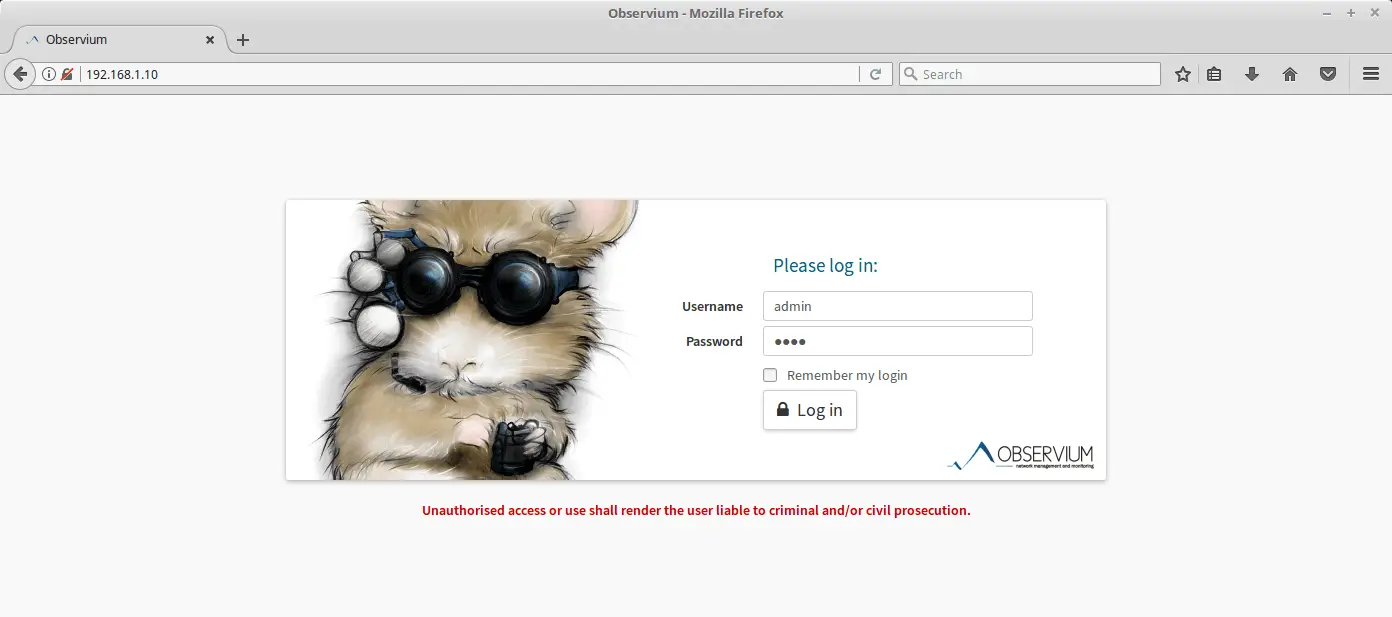The height and width of the screenshot is (617, 1392).
Task: Enable the Remember my login checkbox
Action: point(770,375)
